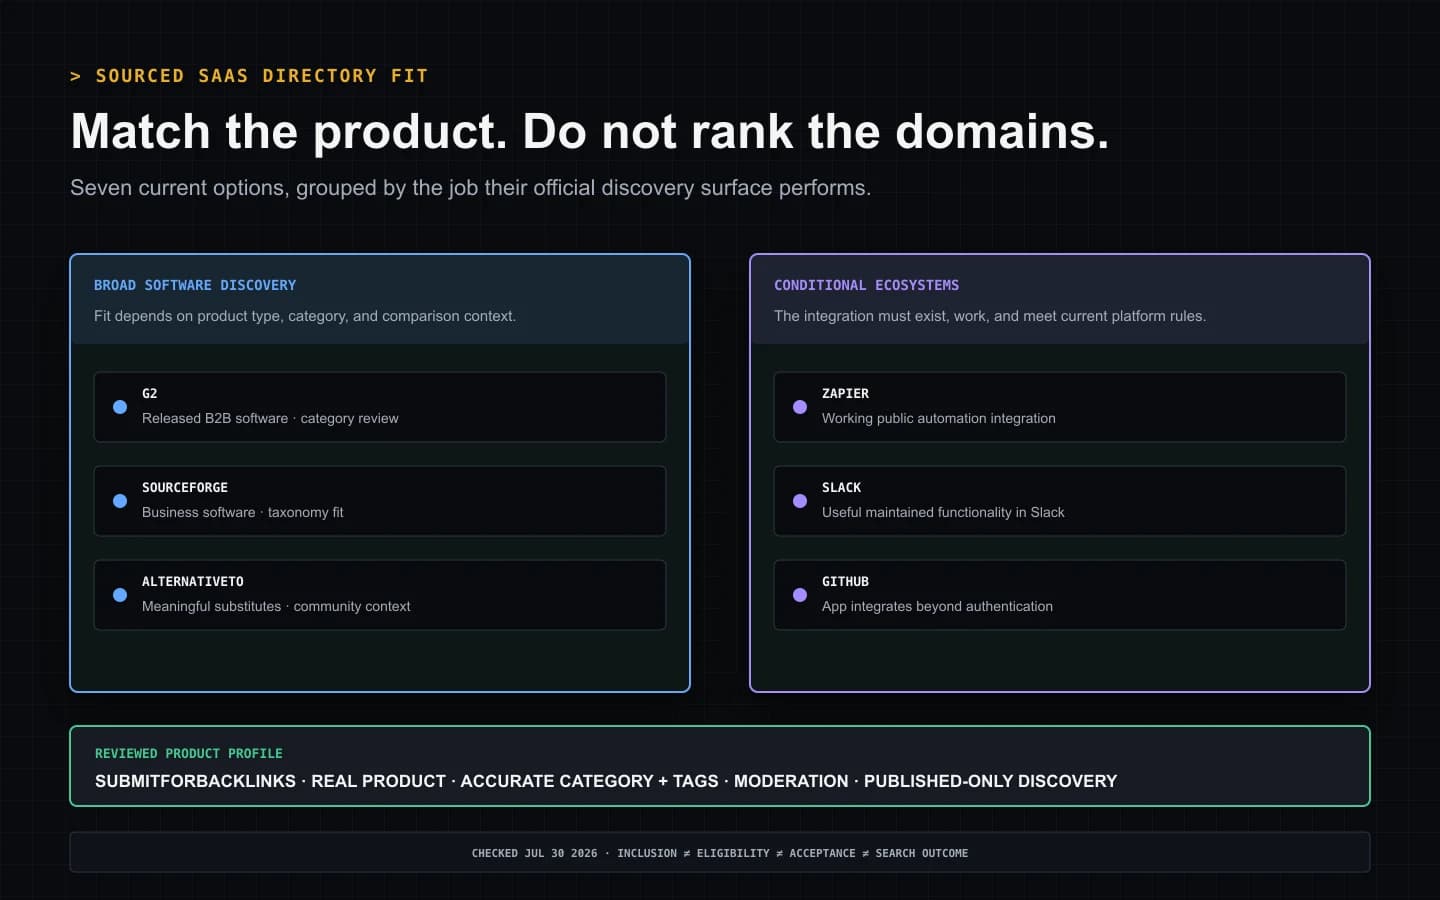The width and height of the screenshot is (1440, 900).
Task: Click 'The integration must exist' description
Action: click(x=990, y=316)
